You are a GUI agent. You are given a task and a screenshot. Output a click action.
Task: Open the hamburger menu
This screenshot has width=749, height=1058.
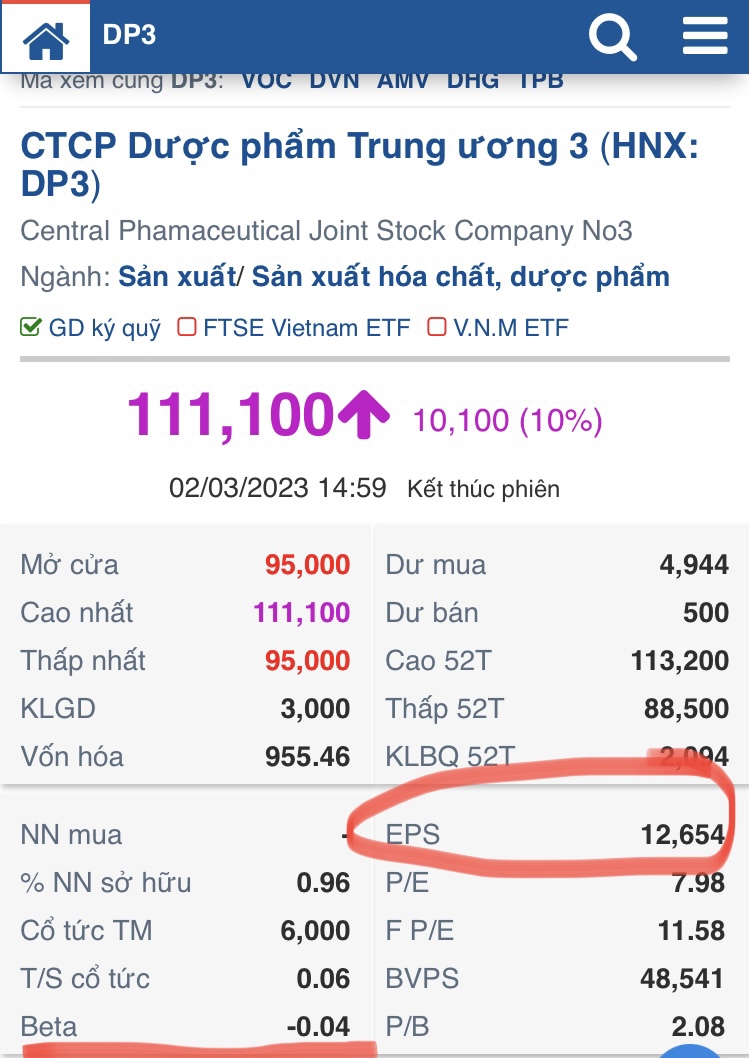[705, 36]
